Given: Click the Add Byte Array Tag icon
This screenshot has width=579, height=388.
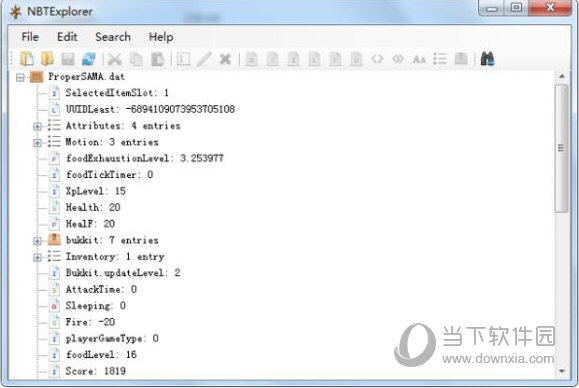Looking at the screenshot, I should [x=377, y=59].
